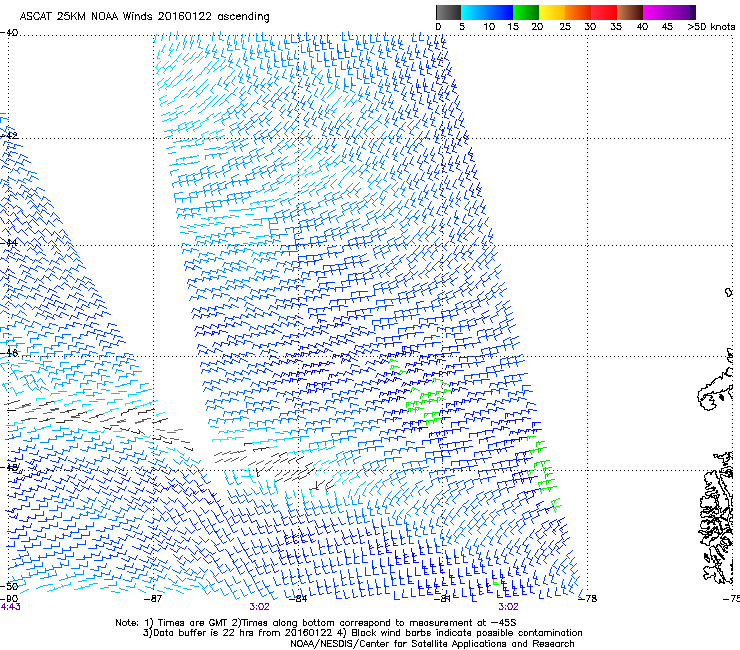Image resolution: width=740 pixels, height=650 pixels.
Task: Click the -90 longitude axis label
Action: click(9, 599)
